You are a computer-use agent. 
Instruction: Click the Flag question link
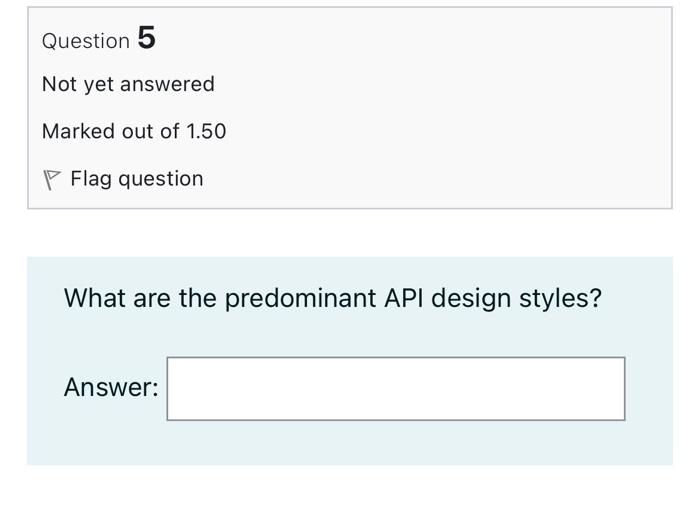pyautogui.click(x=137, y=179)
